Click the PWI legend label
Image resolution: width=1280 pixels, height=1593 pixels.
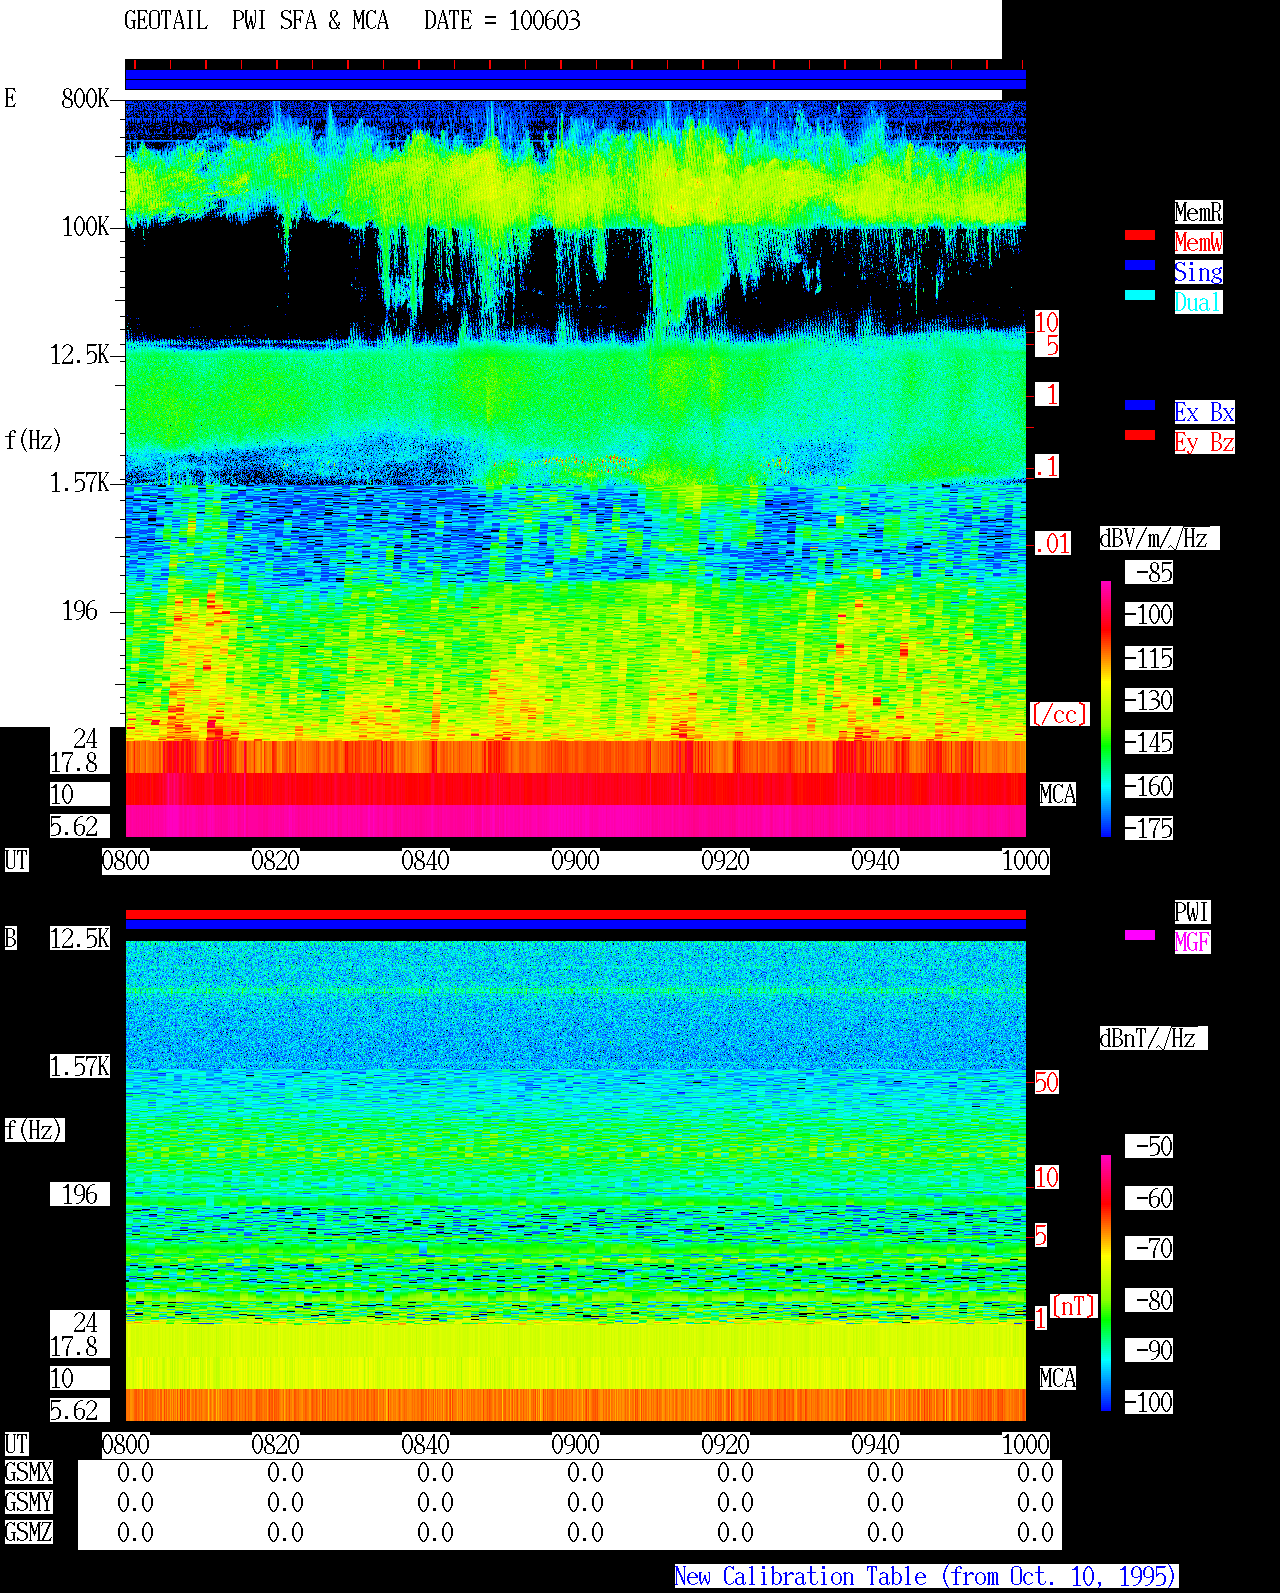tap(1192, 912)
